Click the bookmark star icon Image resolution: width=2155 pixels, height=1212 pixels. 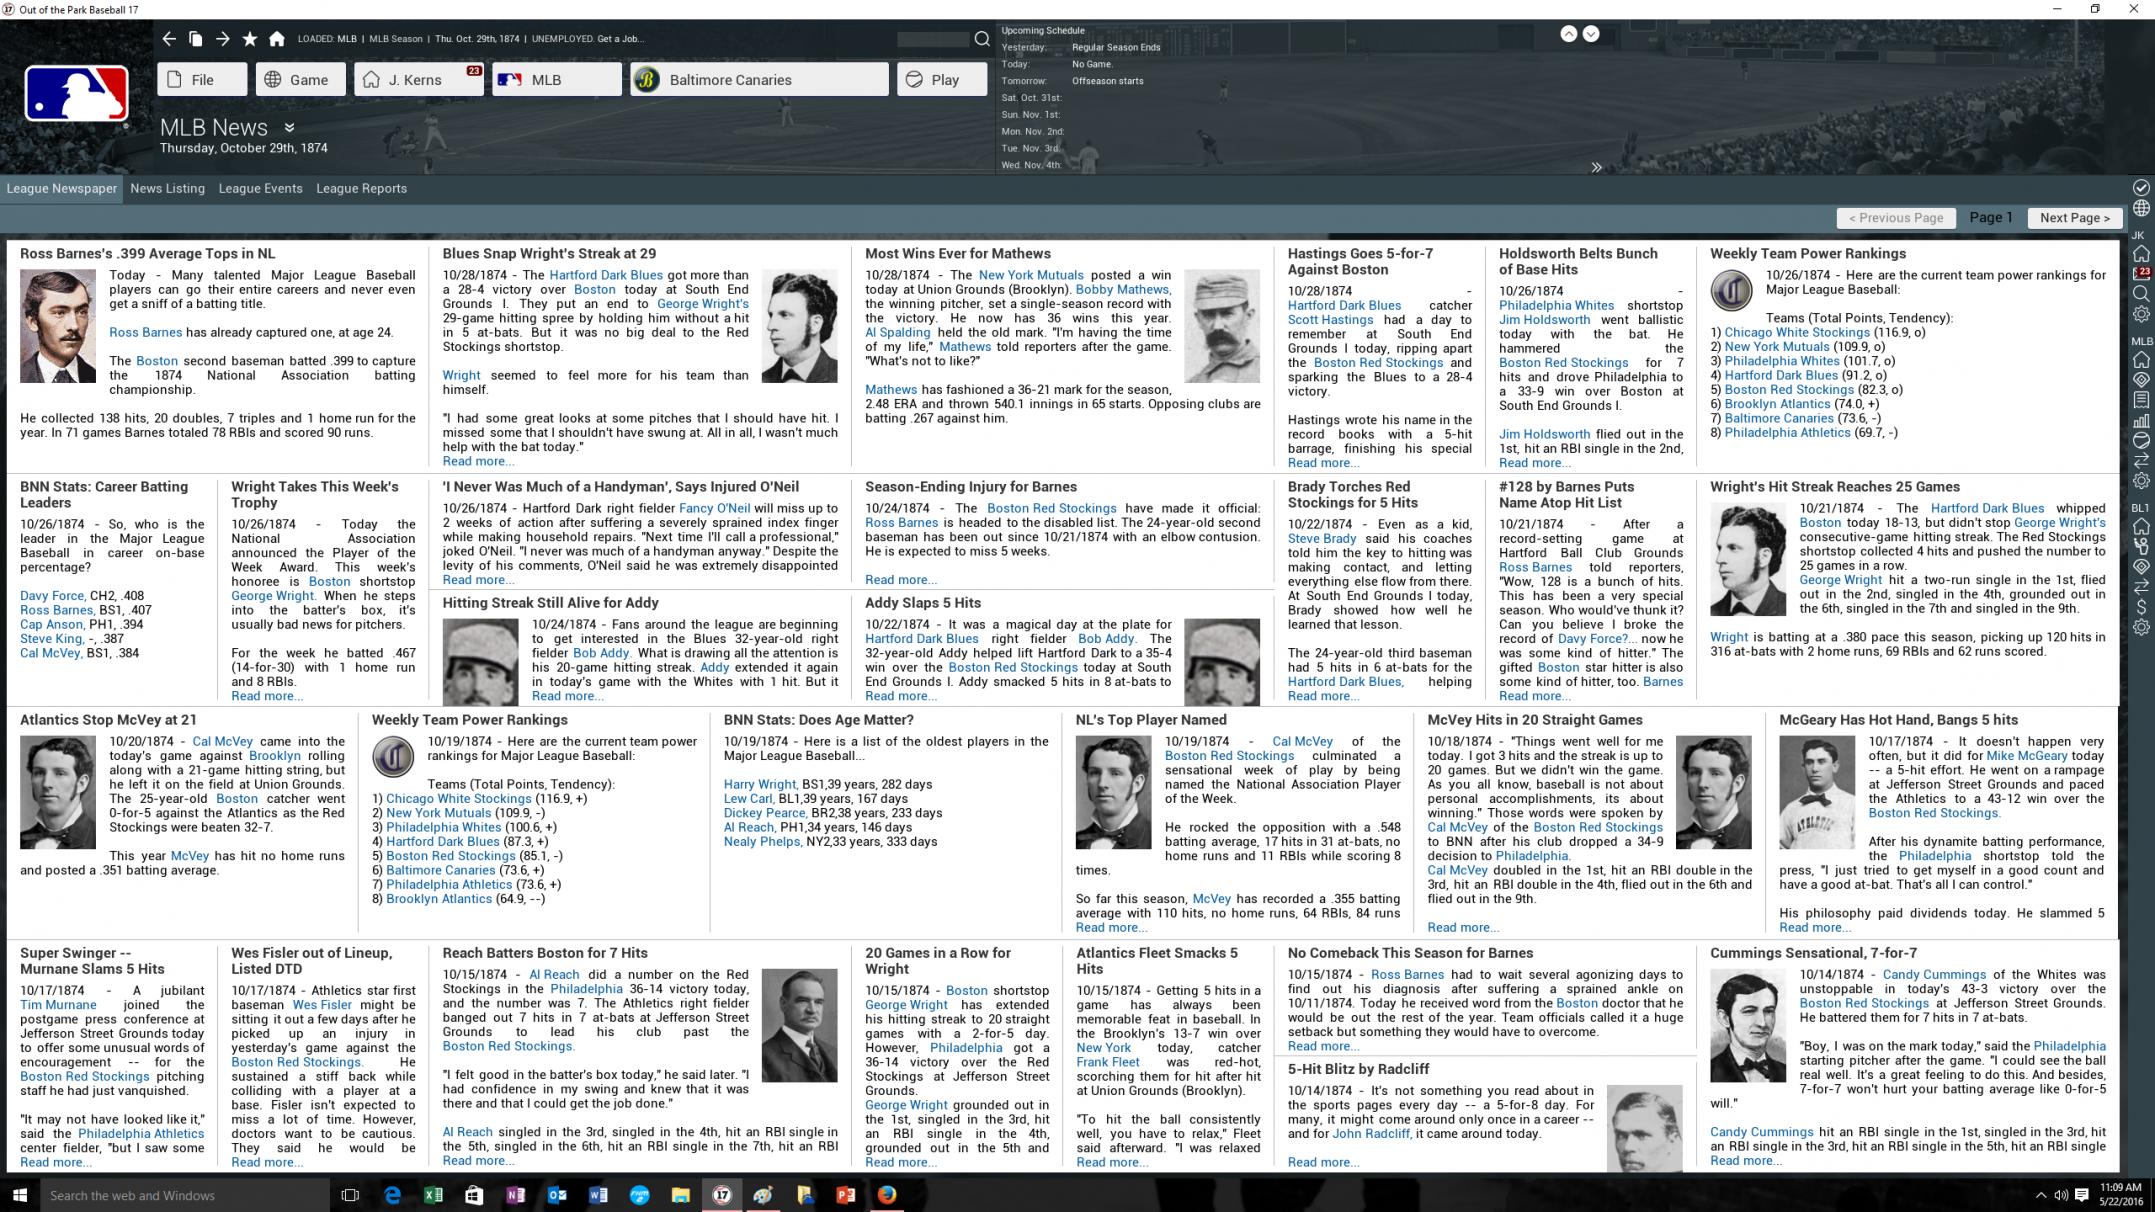[x=250, y=39]
